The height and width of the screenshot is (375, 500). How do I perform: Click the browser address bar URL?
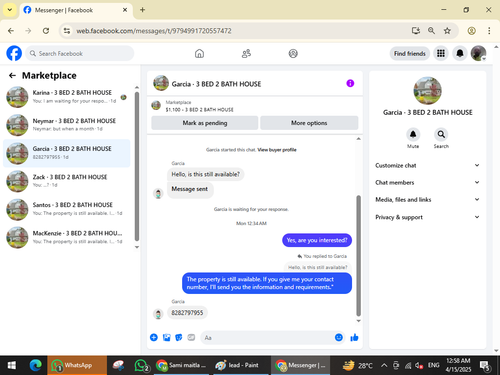[x=154, y=31]
